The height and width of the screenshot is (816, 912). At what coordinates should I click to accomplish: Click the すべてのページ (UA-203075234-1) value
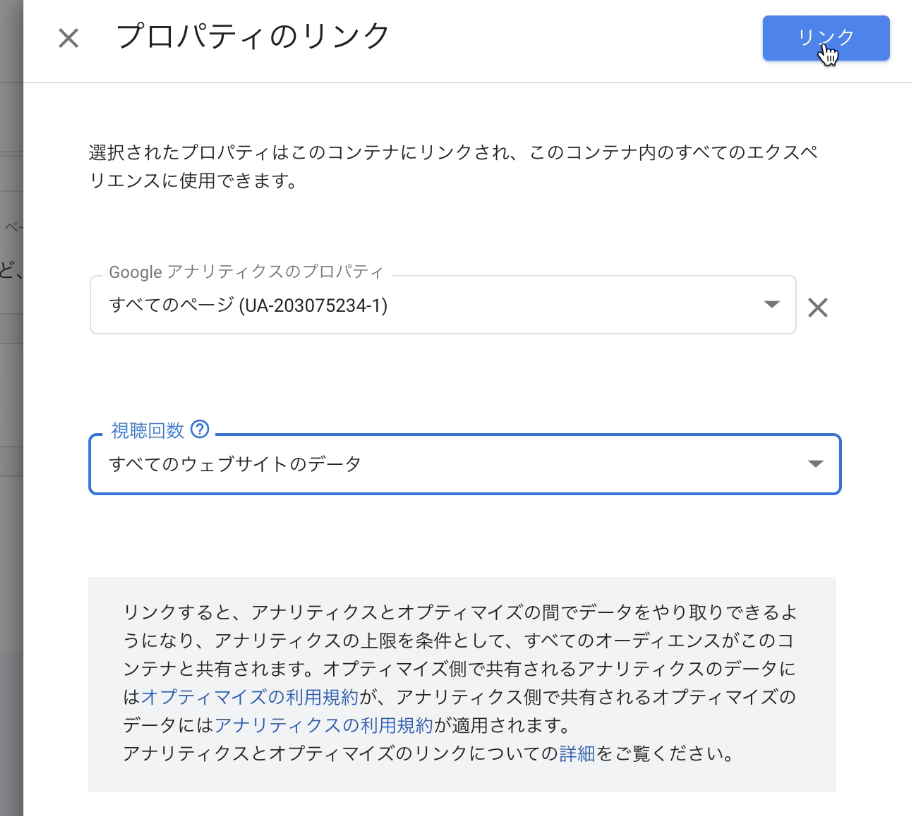248,305
